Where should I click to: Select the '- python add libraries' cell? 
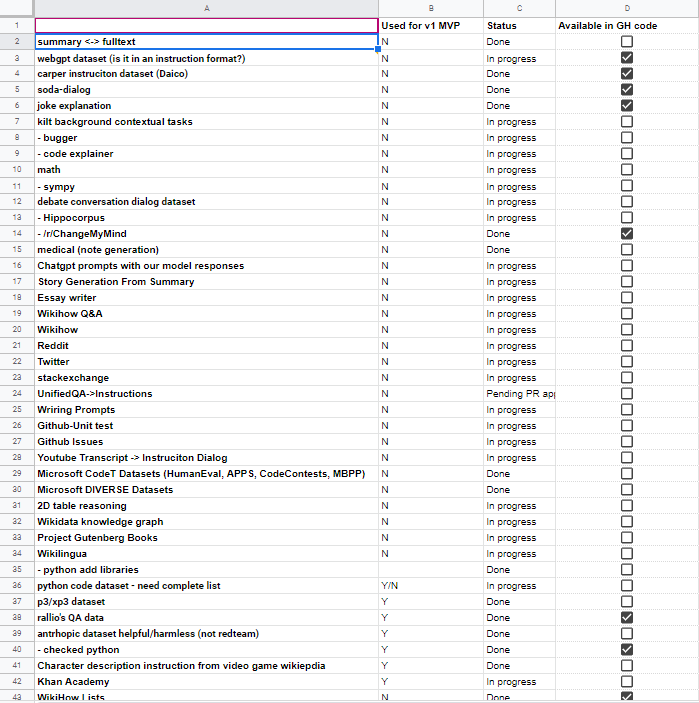pyautogui.click(x=206, y=569)
